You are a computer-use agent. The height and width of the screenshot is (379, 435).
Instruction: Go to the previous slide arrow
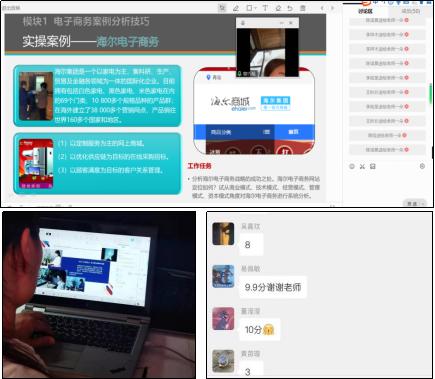322,8
